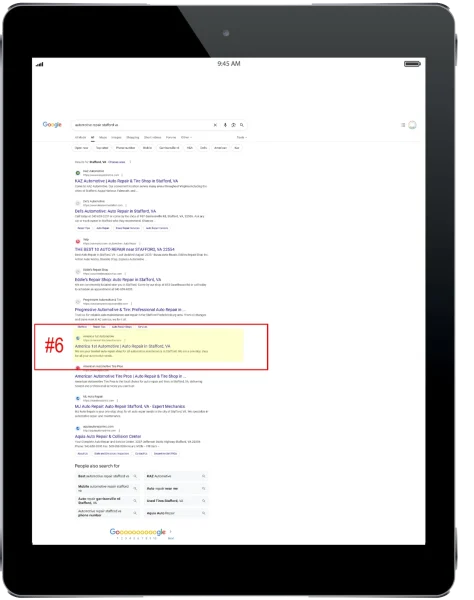Open America 1st Automotive result link

(122, 346)
